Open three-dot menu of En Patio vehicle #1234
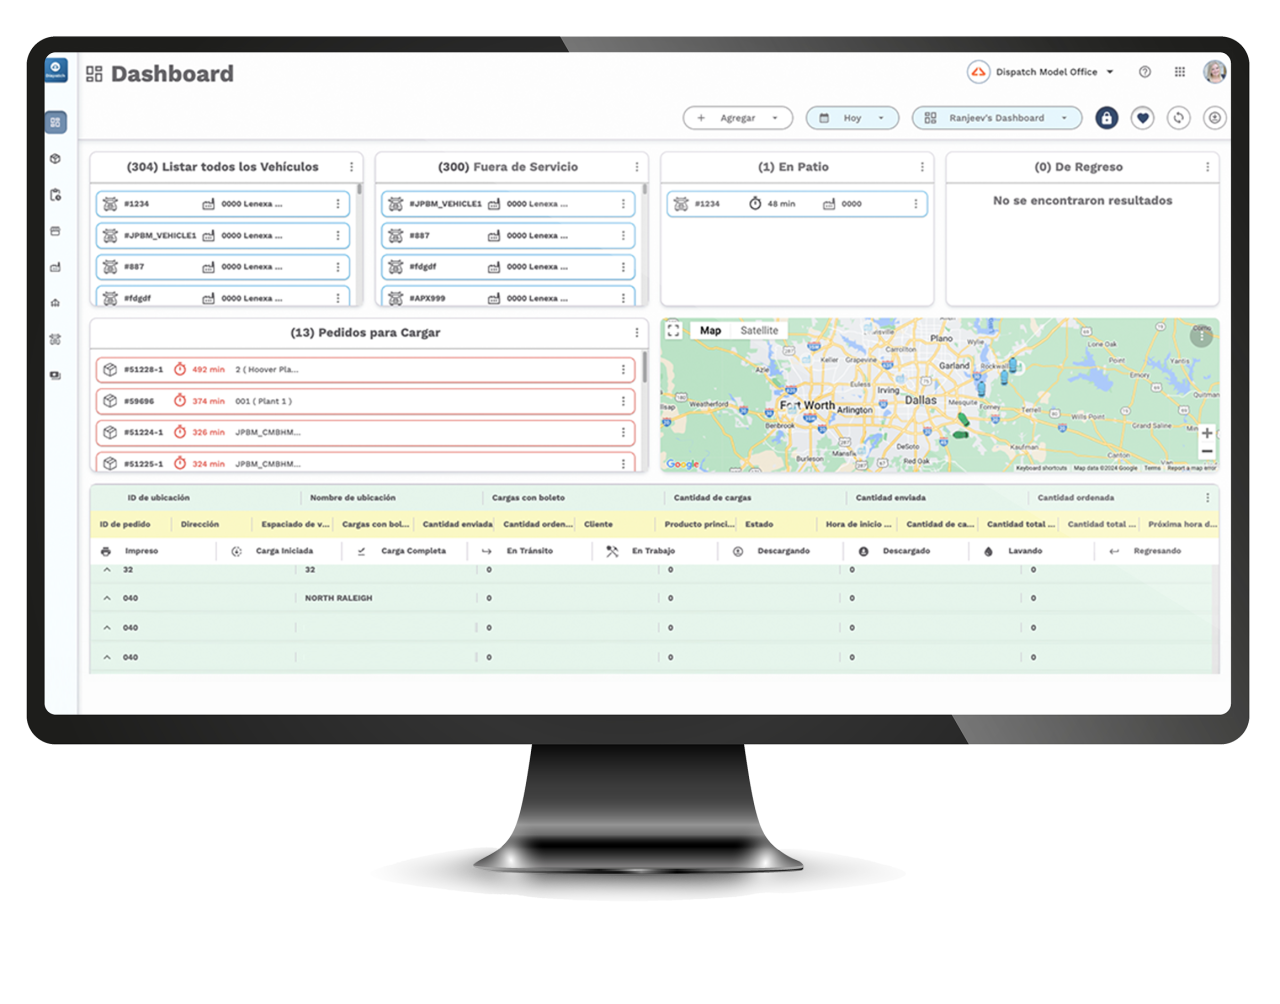This screenshot has height=1004, width=1280. pyautogui.click(x=915, y=204)
